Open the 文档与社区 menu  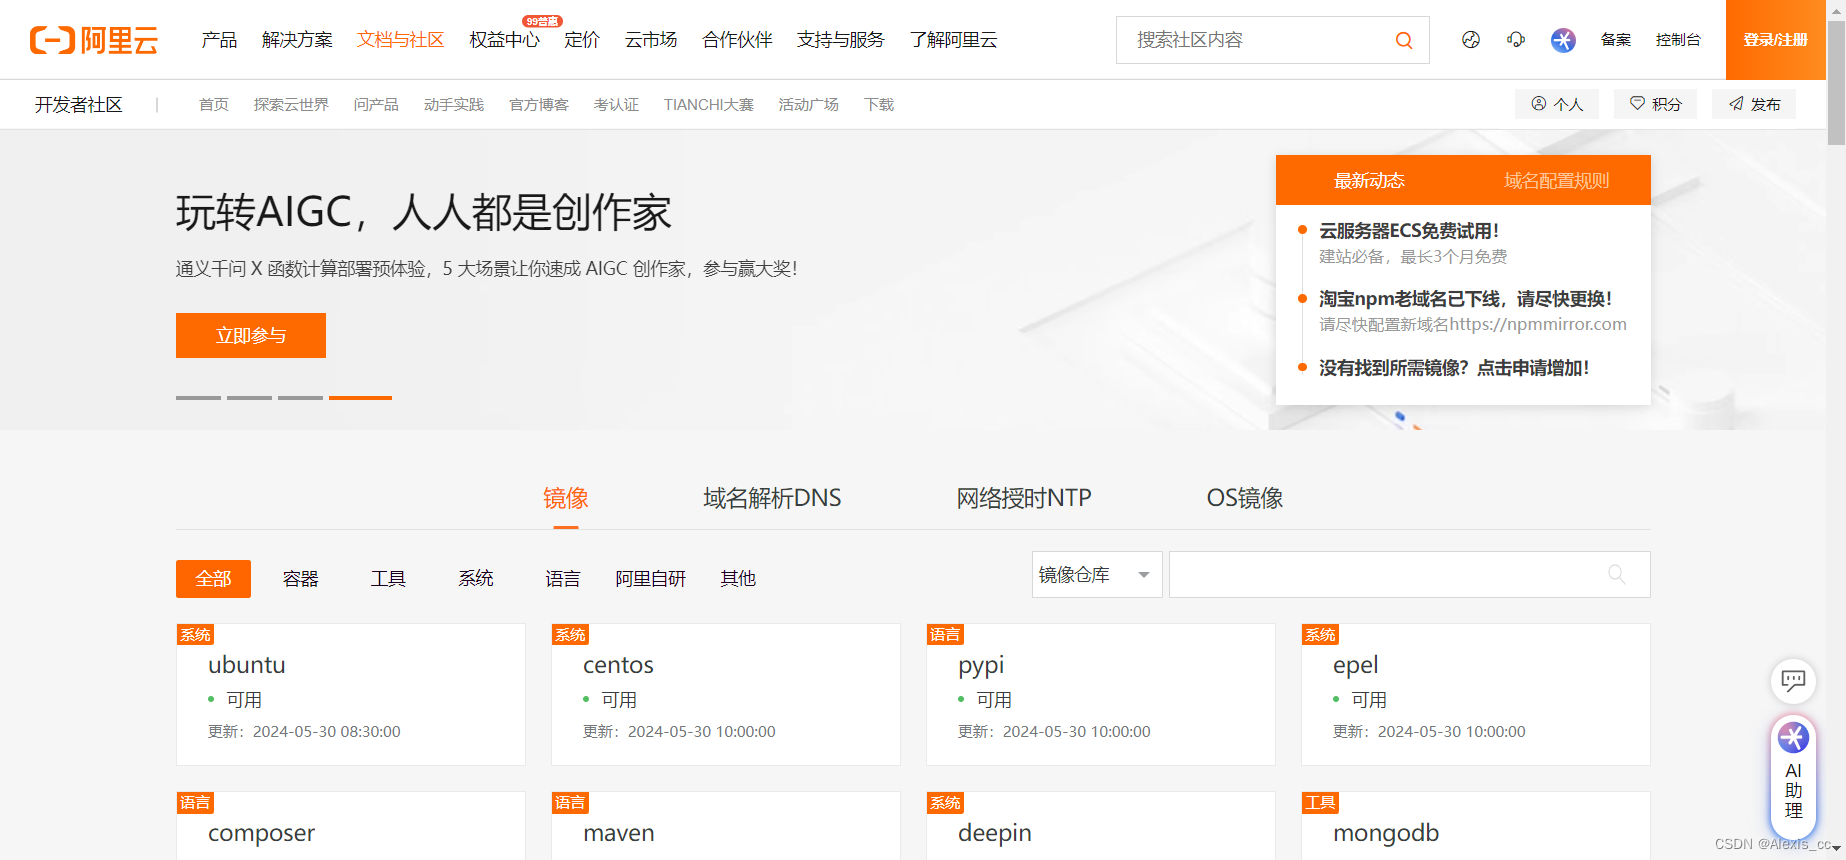(400, 40)
